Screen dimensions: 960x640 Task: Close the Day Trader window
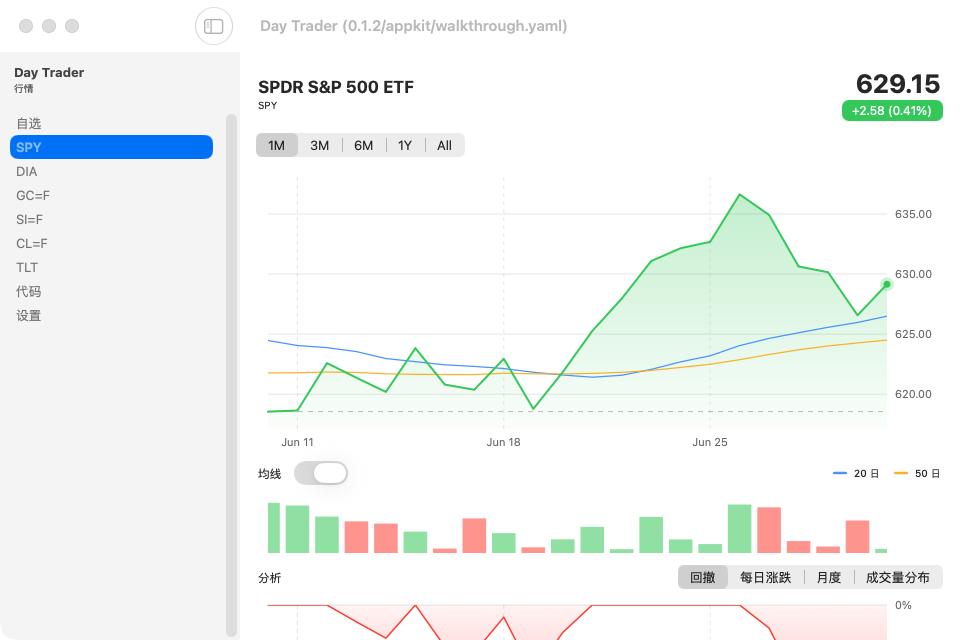click(x=26, y=26)
